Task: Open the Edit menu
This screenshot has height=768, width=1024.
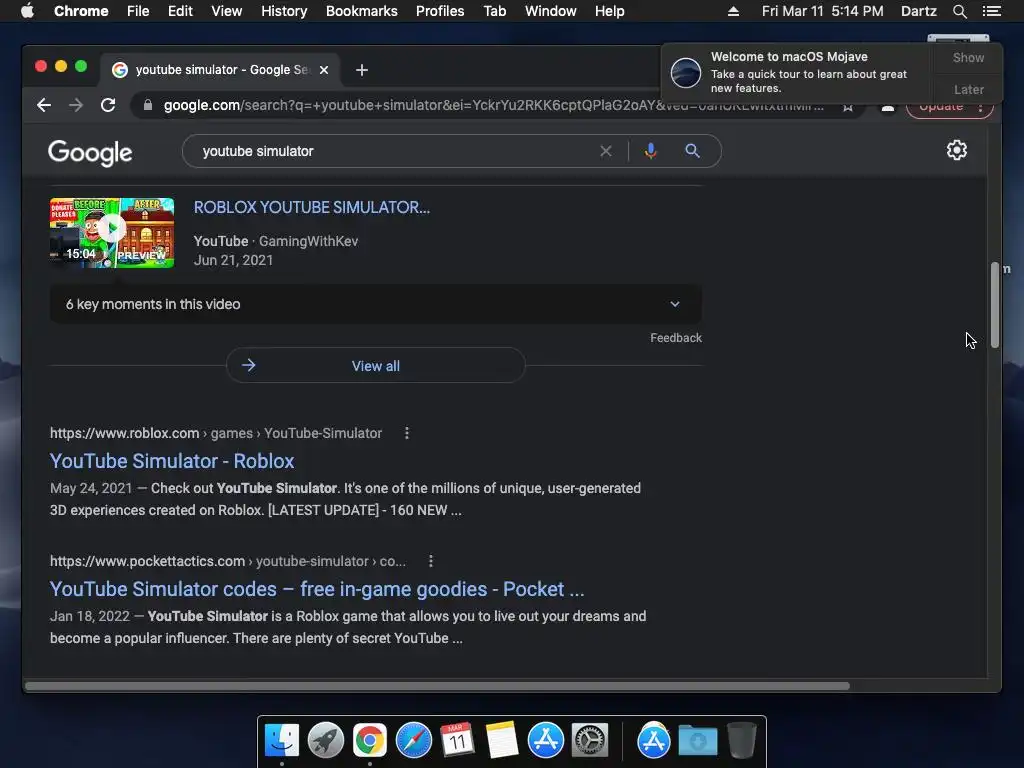Action: (180, 11)
